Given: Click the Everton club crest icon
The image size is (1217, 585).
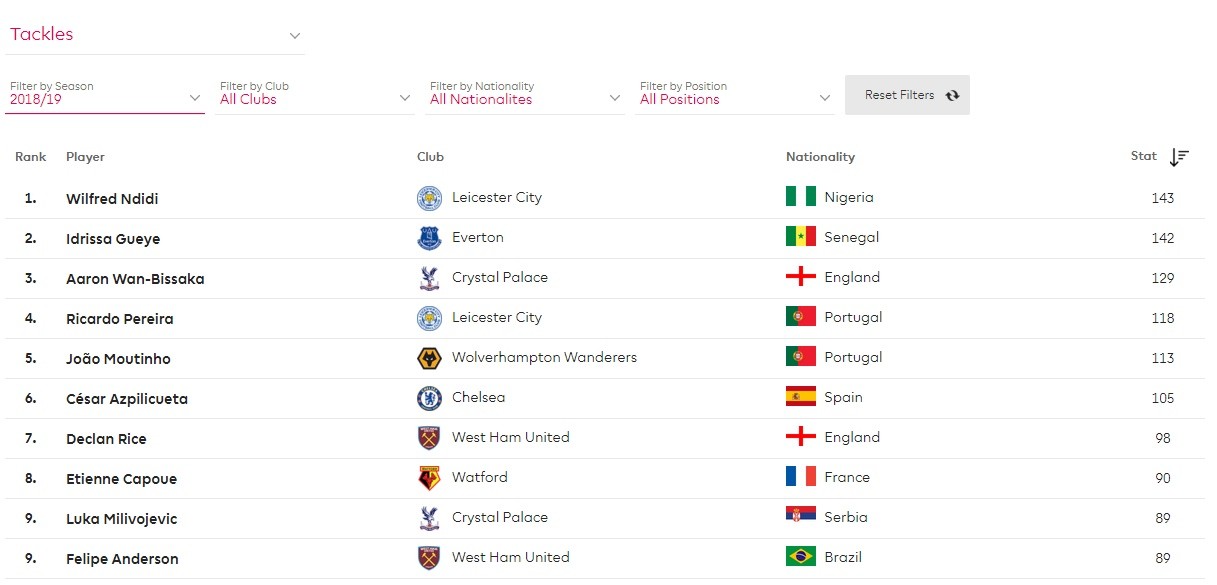Looking at the screenshot, I should tap(429, 238).
